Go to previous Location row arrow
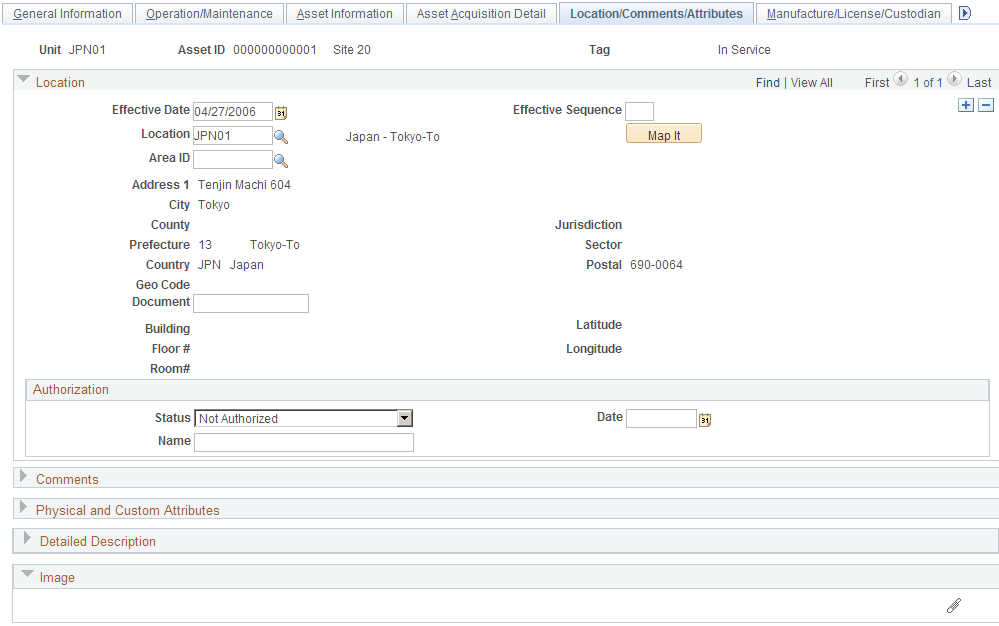The width and height of the screenshot is (999, 626). click(x=900, y=80)
